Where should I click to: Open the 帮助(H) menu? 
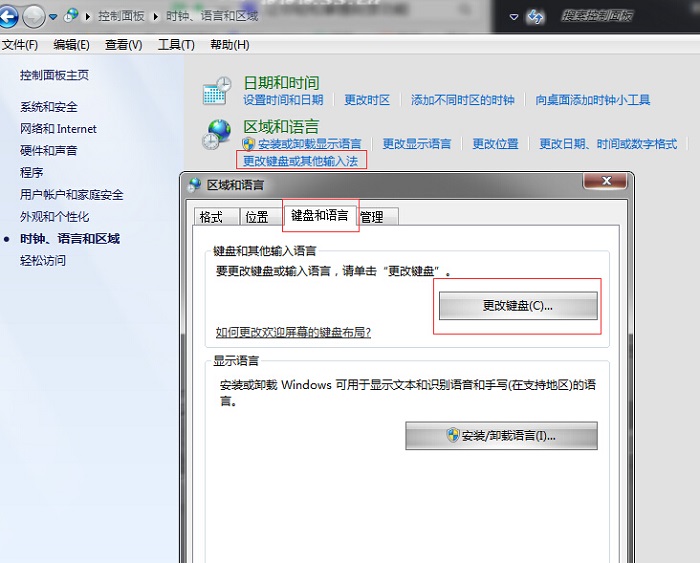click(230, 45)
